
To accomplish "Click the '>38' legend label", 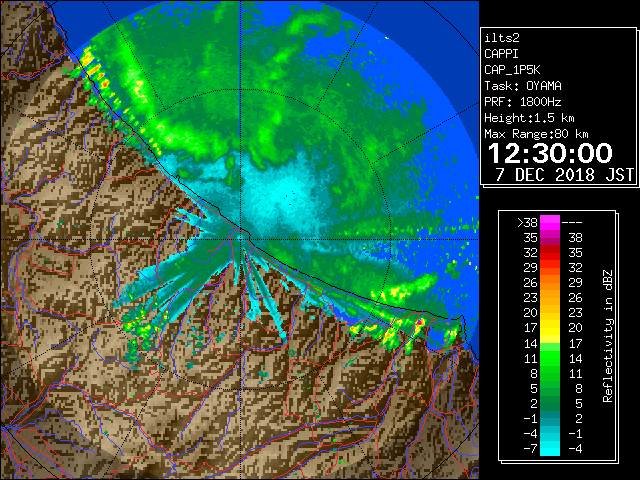I will [x=527, y=223].
